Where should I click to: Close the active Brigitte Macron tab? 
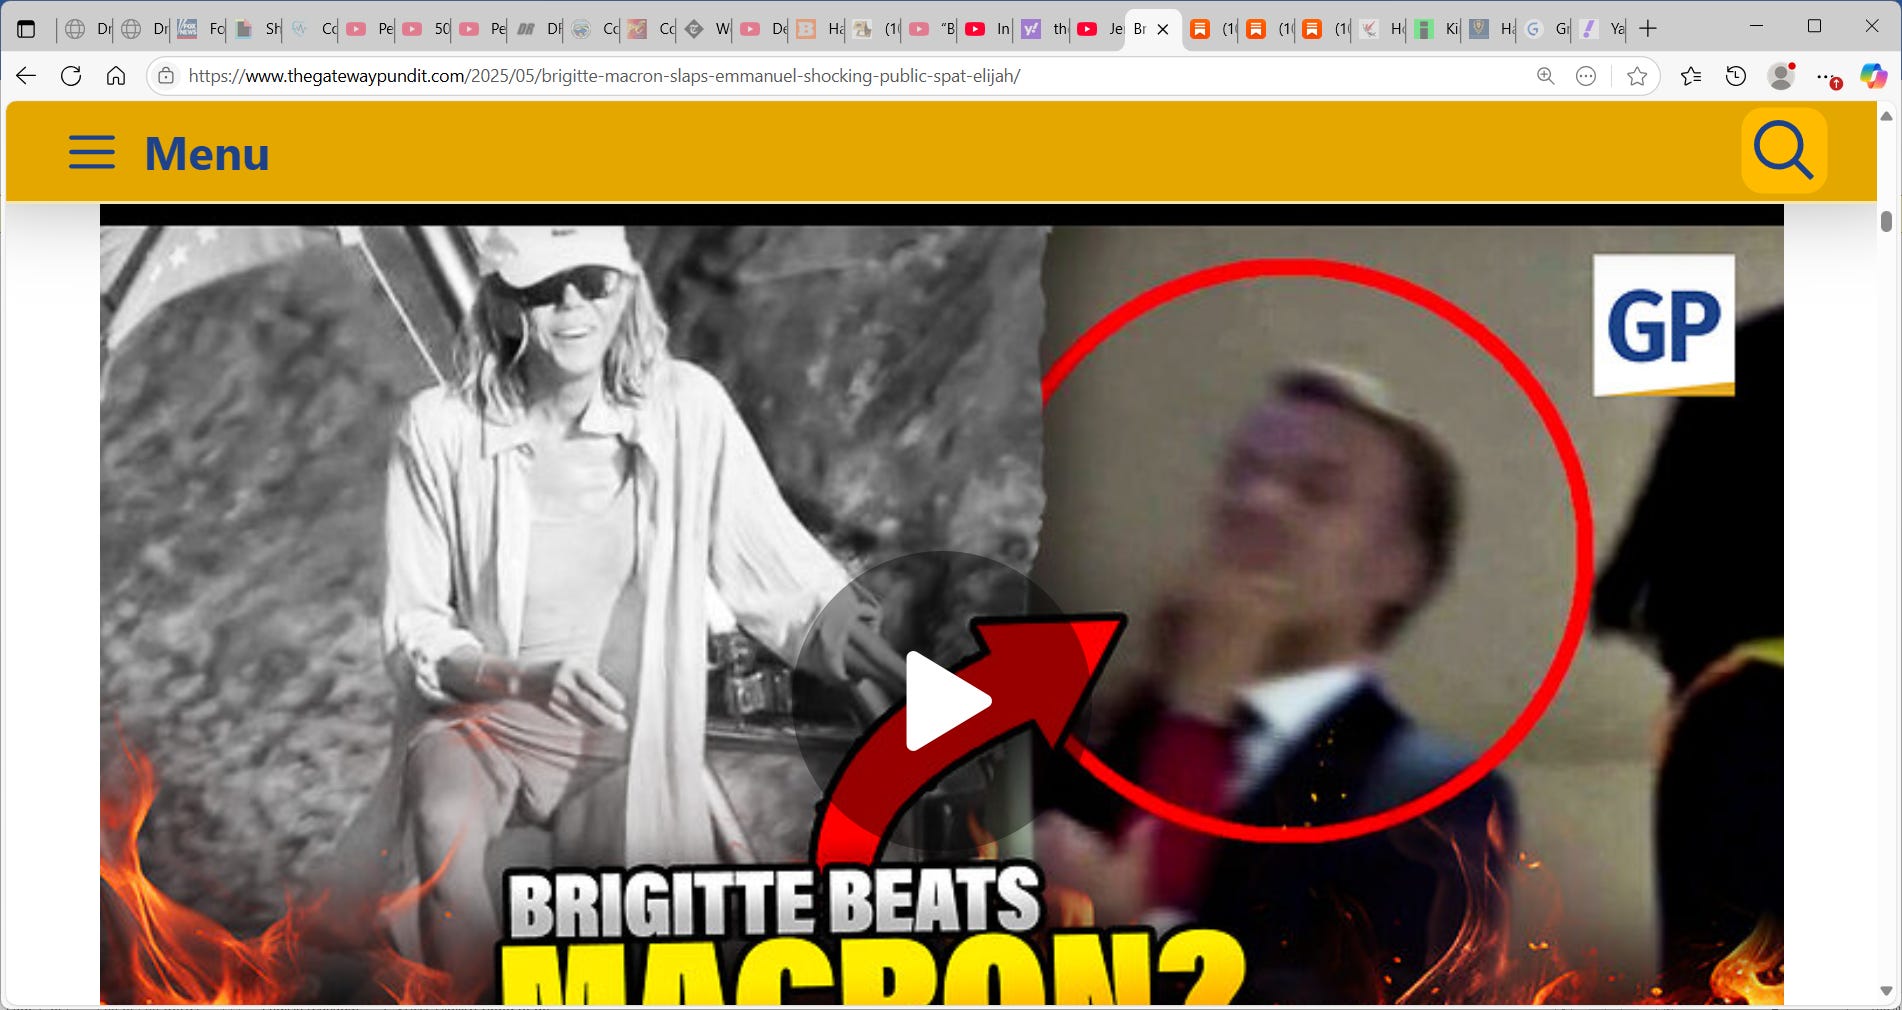coord(1163,29)
